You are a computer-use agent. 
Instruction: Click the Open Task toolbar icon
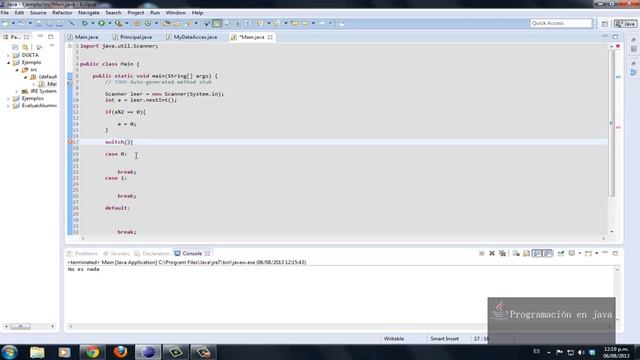click(177, 24)
